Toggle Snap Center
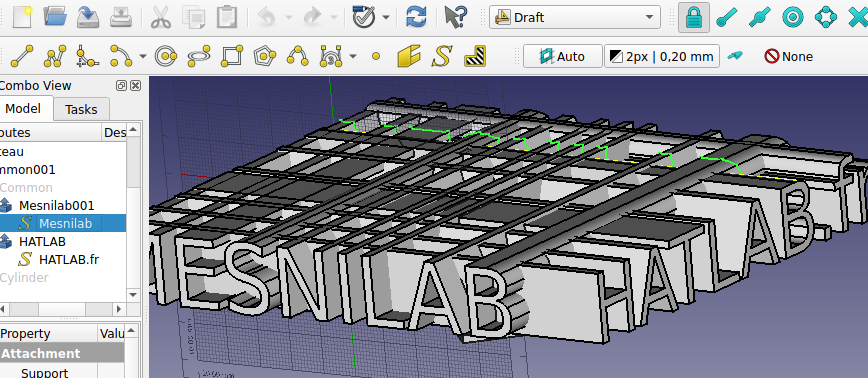The image size is (868, 378). (x=793, y=17)
